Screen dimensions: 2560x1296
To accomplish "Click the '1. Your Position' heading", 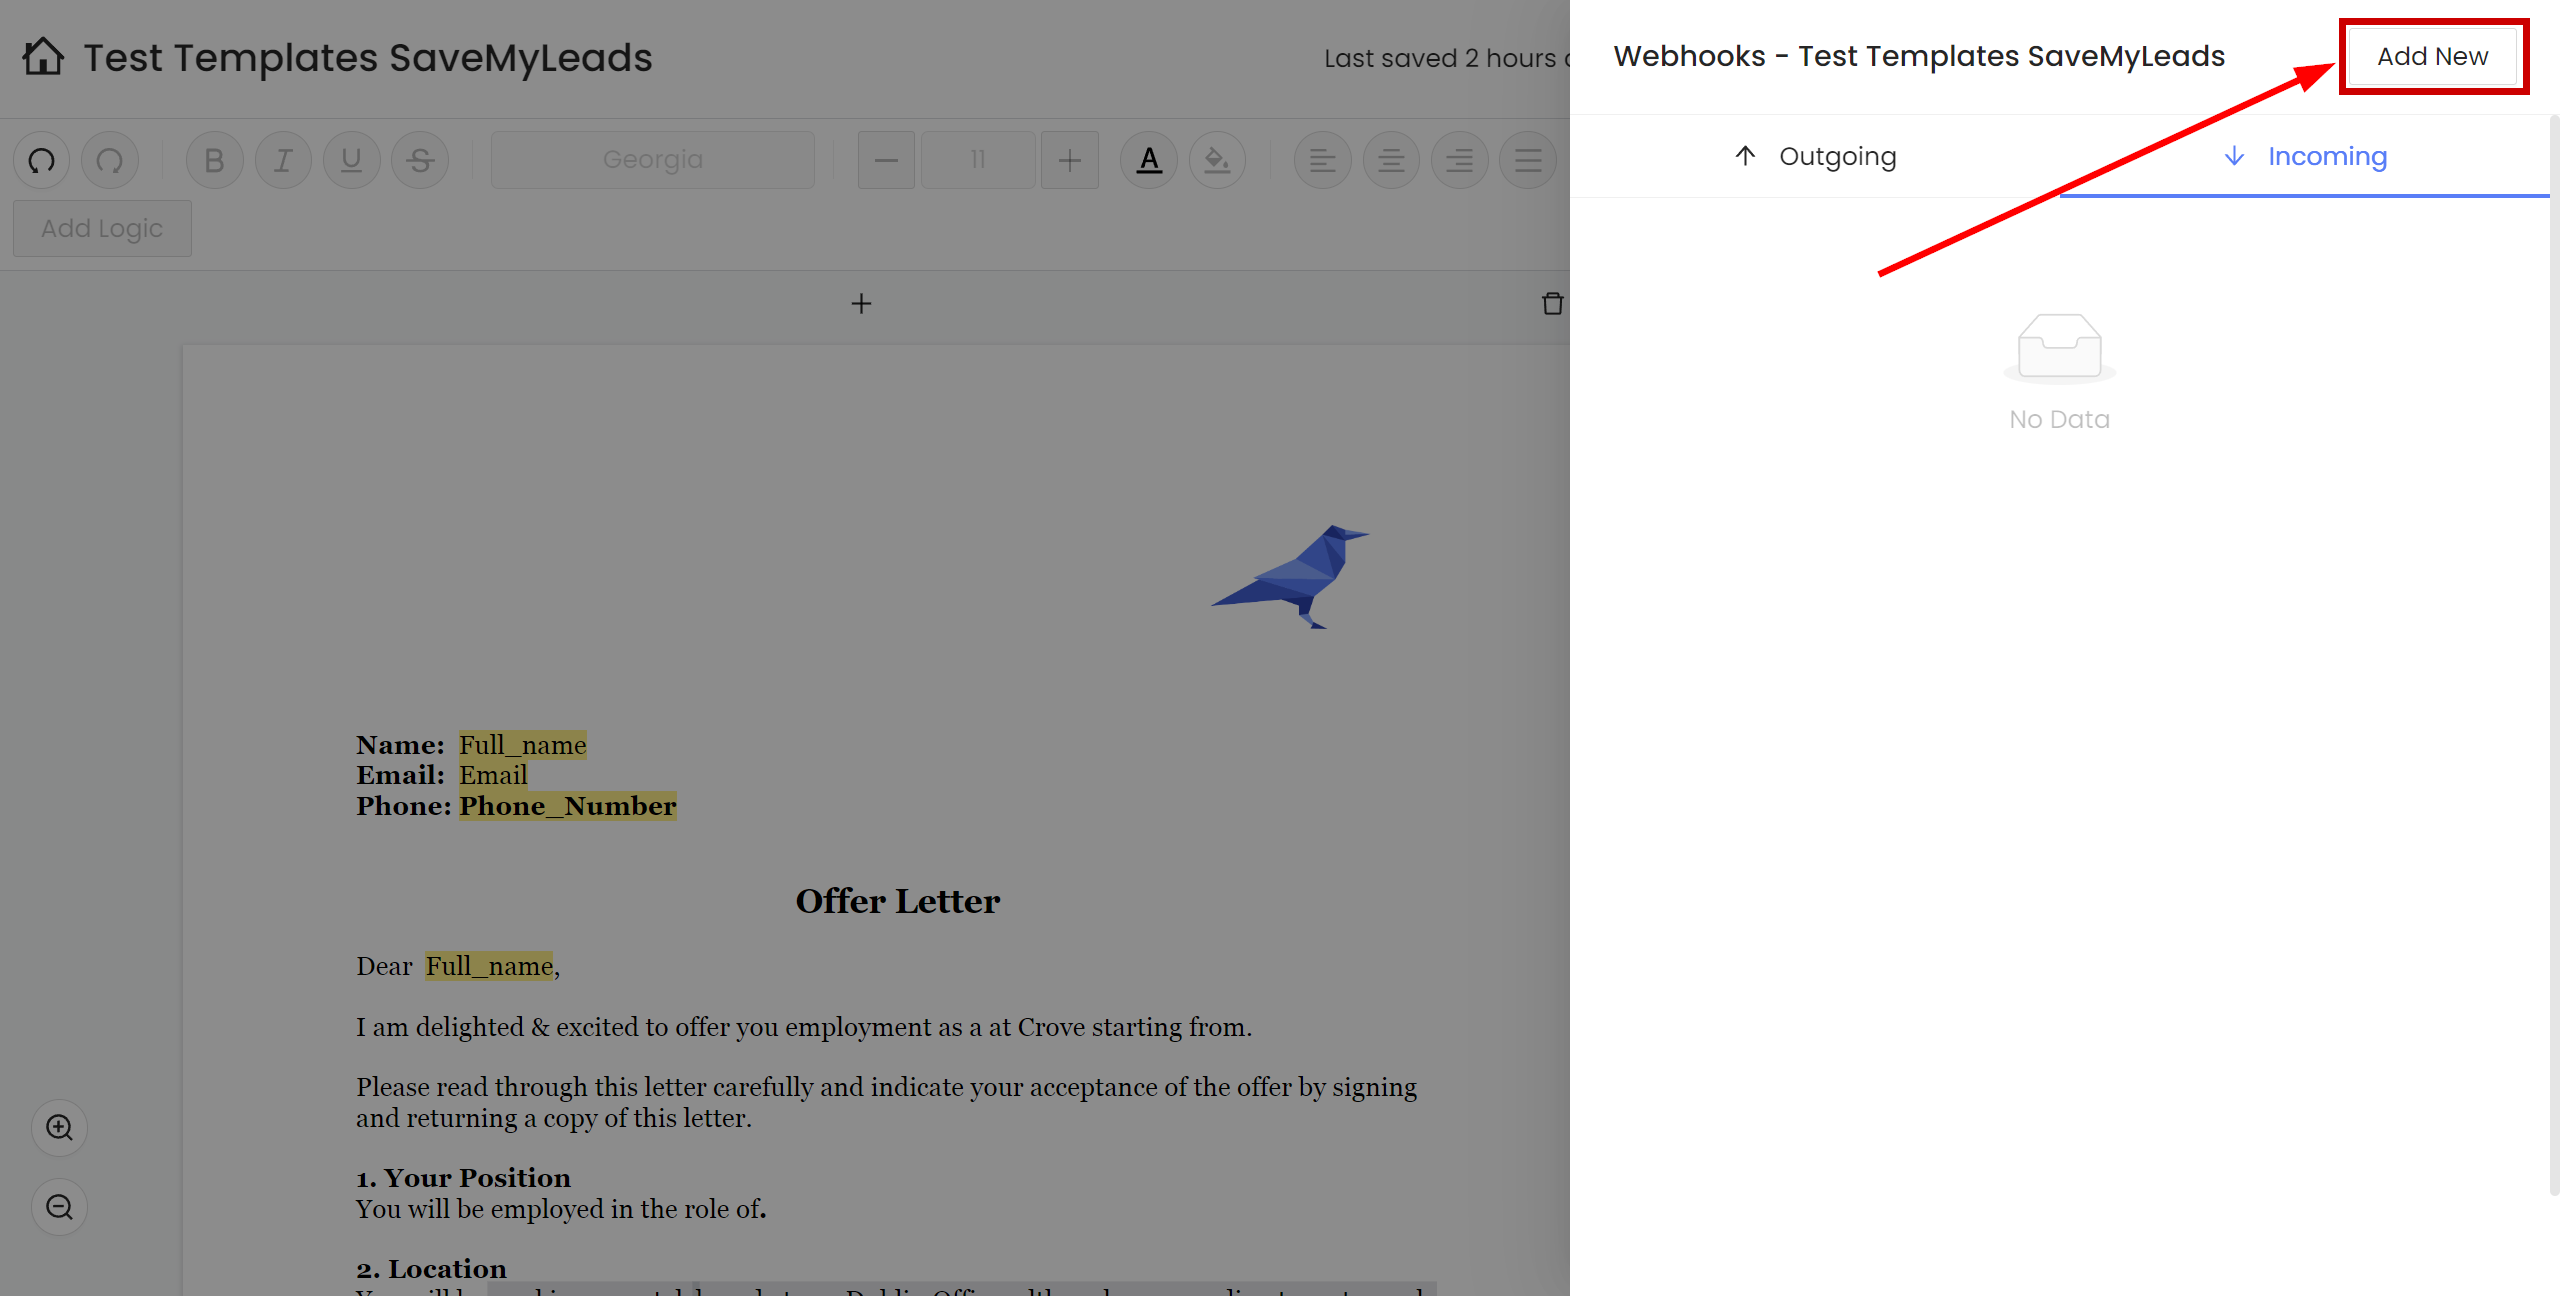I will point(464,1178).
